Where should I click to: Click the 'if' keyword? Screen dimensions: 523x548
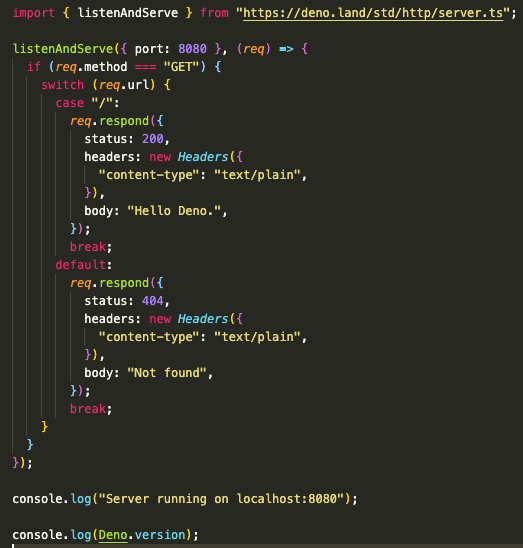click(x=34, y=67)
